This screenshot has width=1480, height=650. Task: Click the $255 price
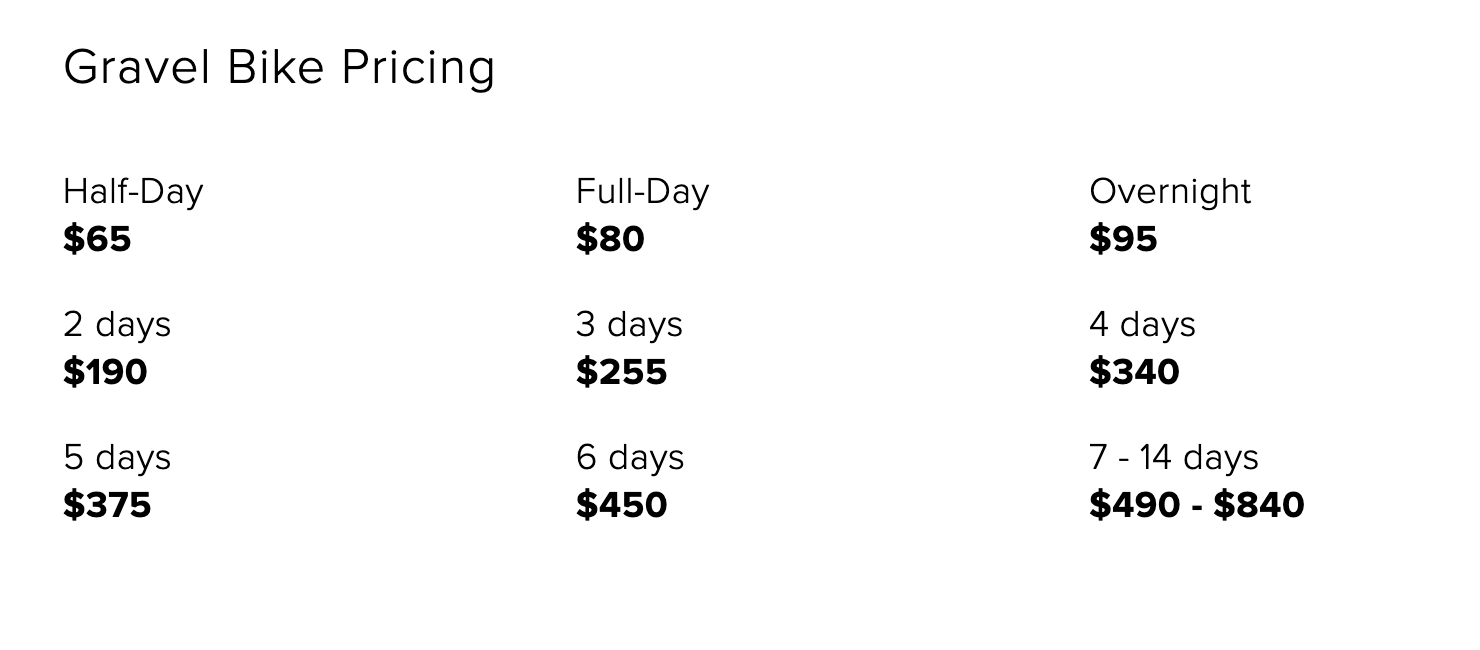[621, 372]
